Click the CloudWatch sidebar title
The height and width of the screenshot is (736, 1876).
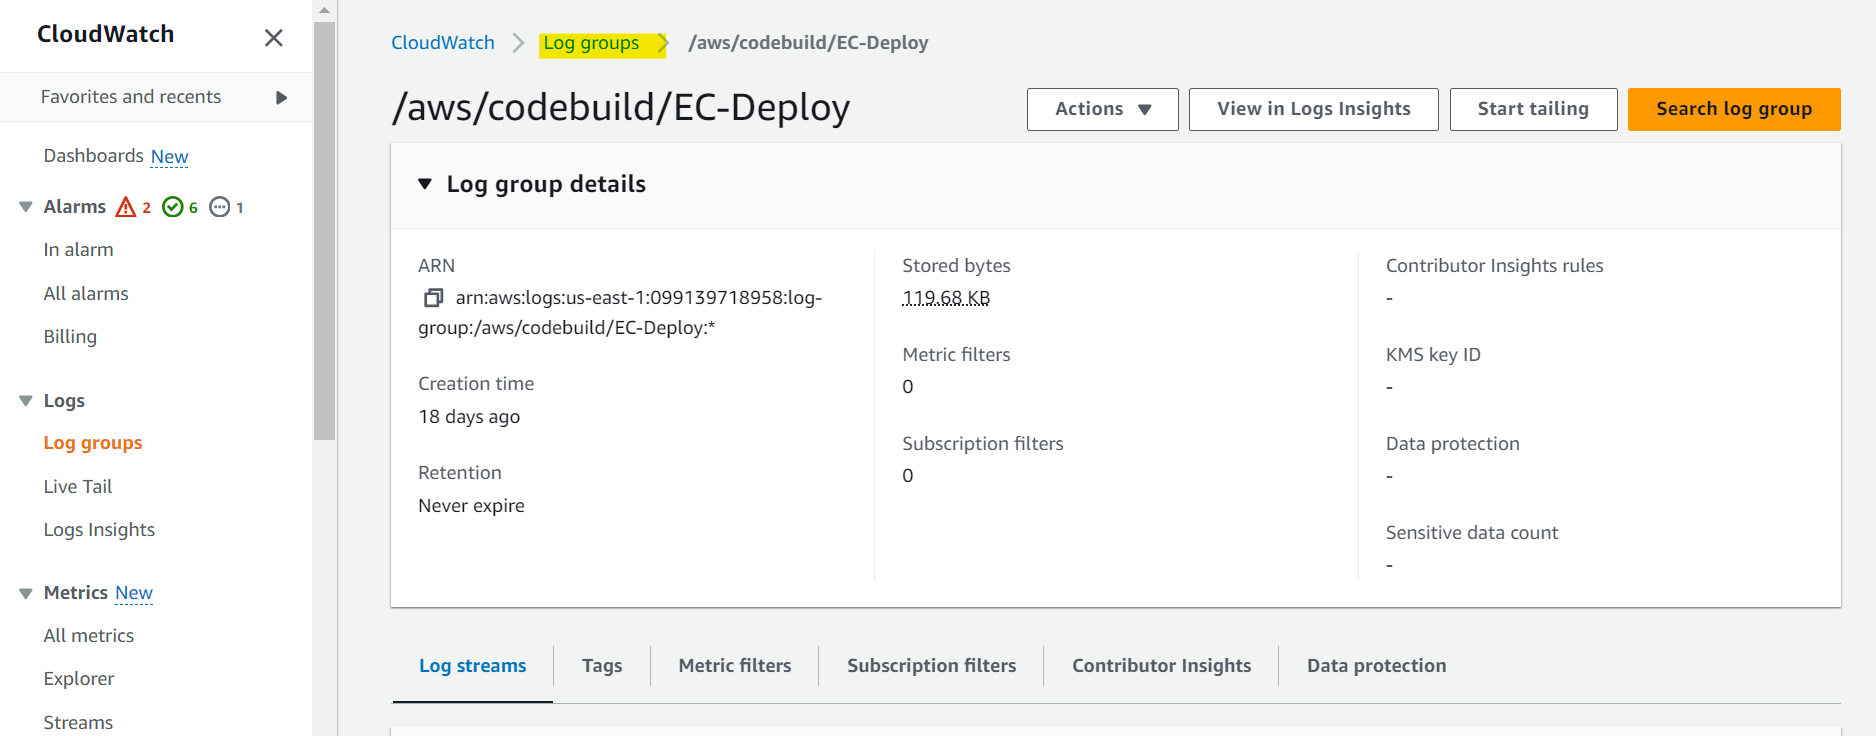[105, 34]
